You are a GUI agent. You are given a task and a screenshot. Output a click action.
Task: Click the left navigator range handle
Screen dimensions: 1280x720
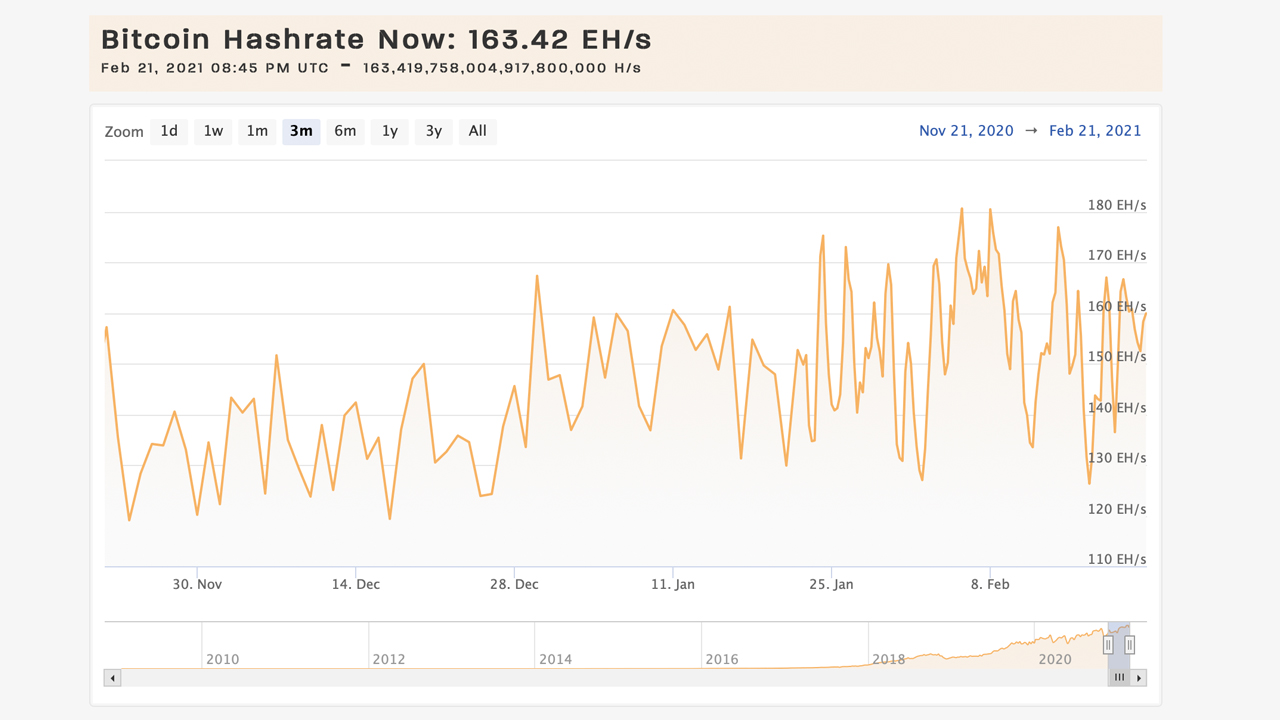point(1108,645)
